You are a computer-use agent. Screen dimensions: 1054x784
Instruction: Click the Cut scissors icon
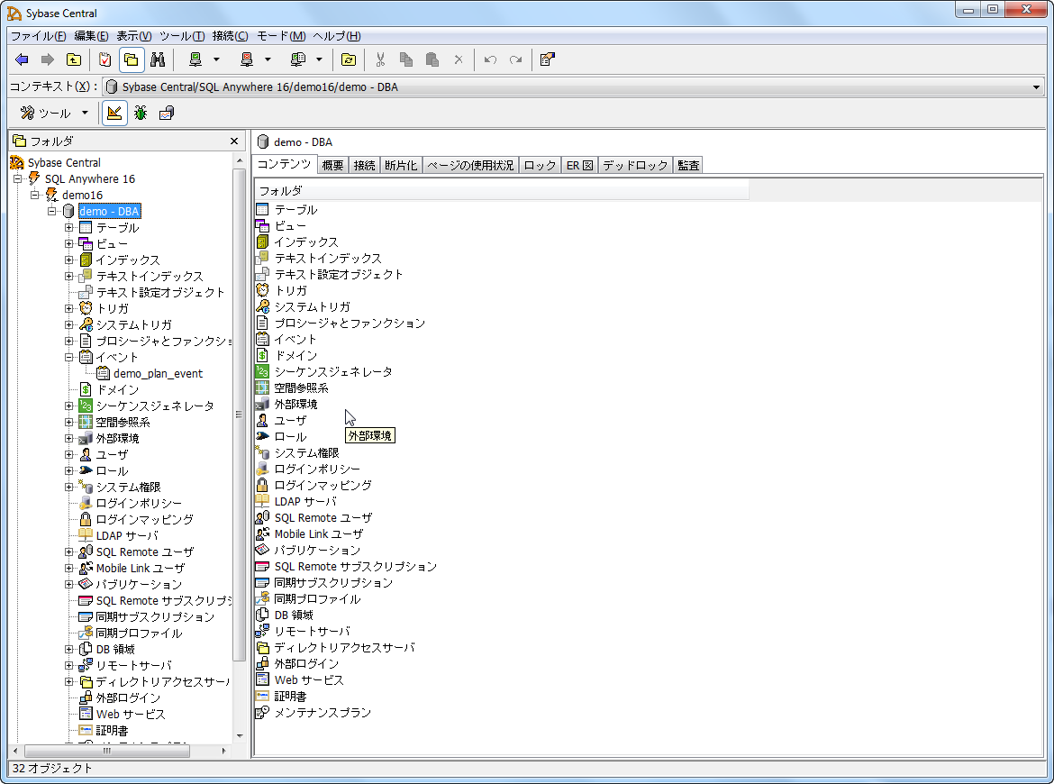[382, 59]
